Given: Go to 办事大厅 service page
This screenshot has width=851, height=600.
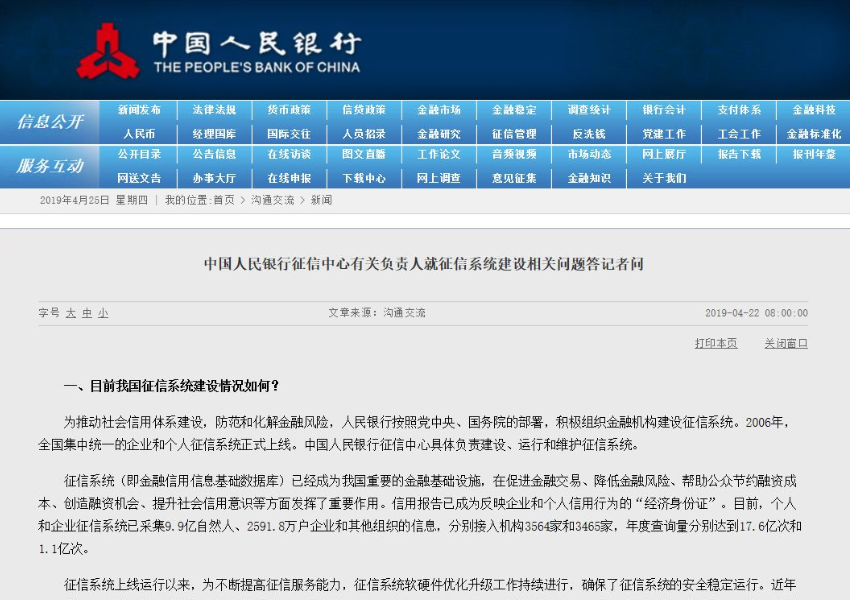Looking at the screenshot, I should [214, 178].
